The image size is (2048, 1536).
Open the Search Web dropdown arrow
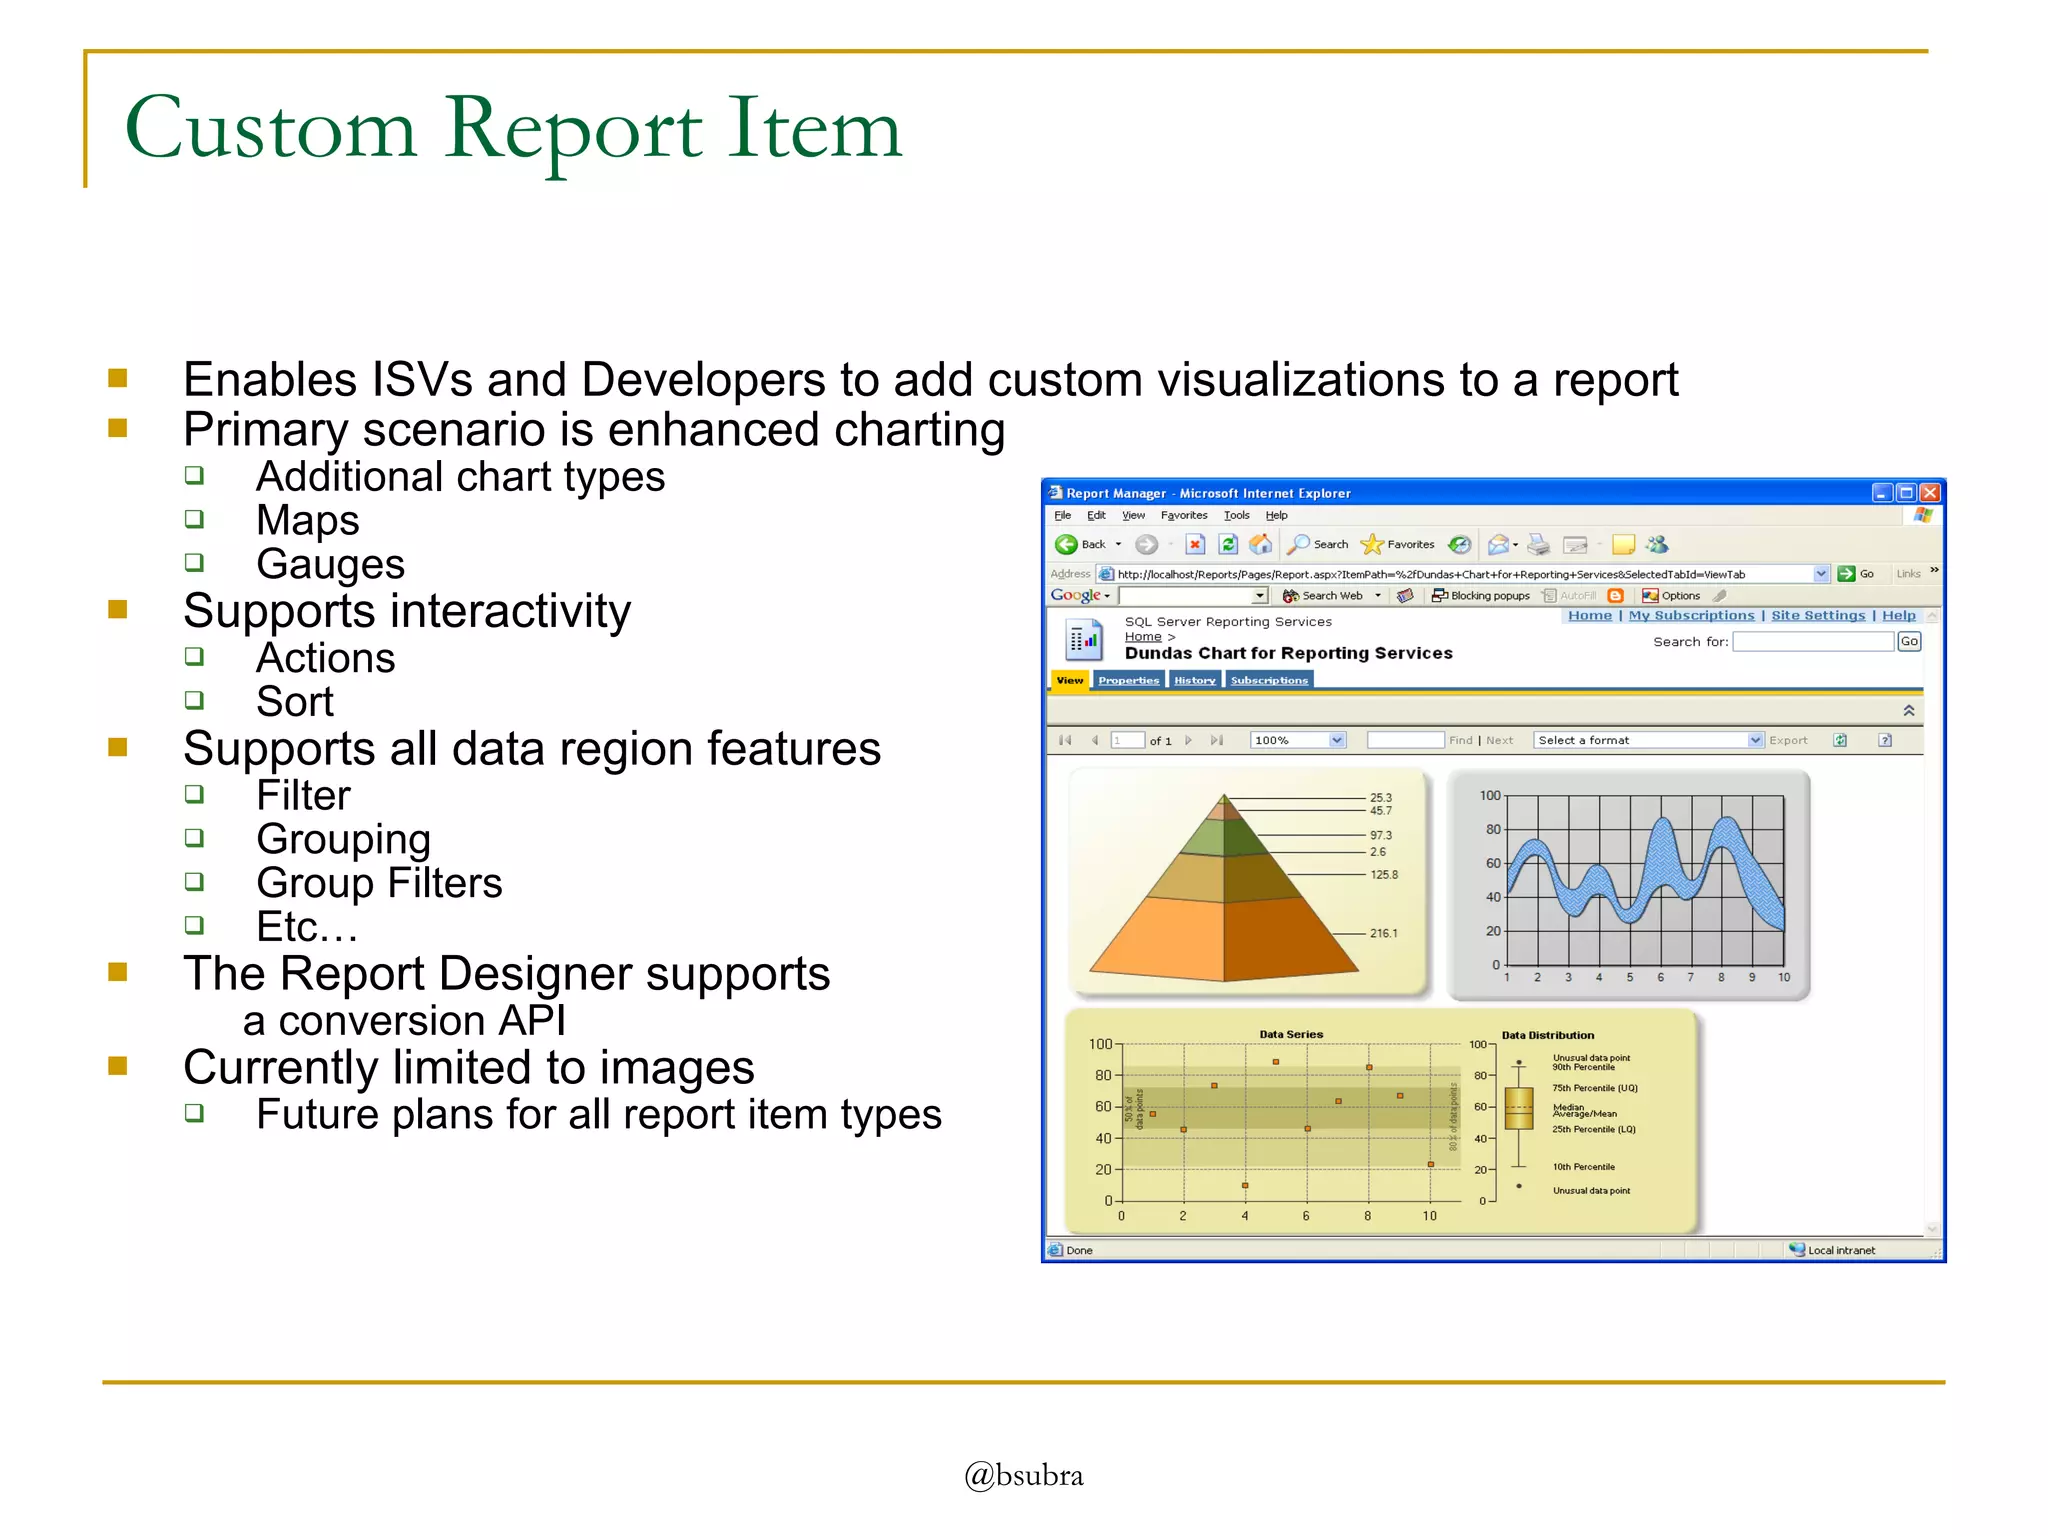tap(1378, 596)
